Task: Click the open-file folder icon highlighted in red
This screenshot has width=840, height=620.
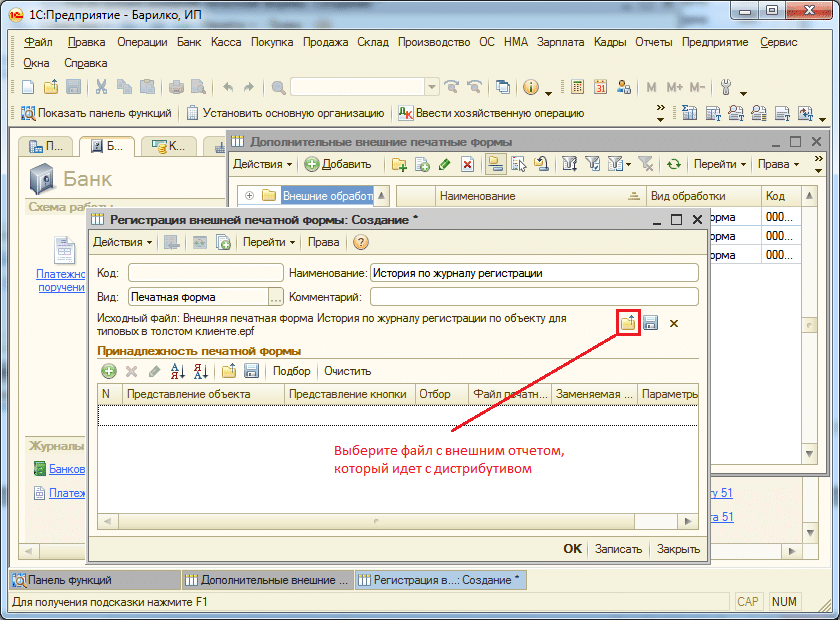Action: click(628, 323)
